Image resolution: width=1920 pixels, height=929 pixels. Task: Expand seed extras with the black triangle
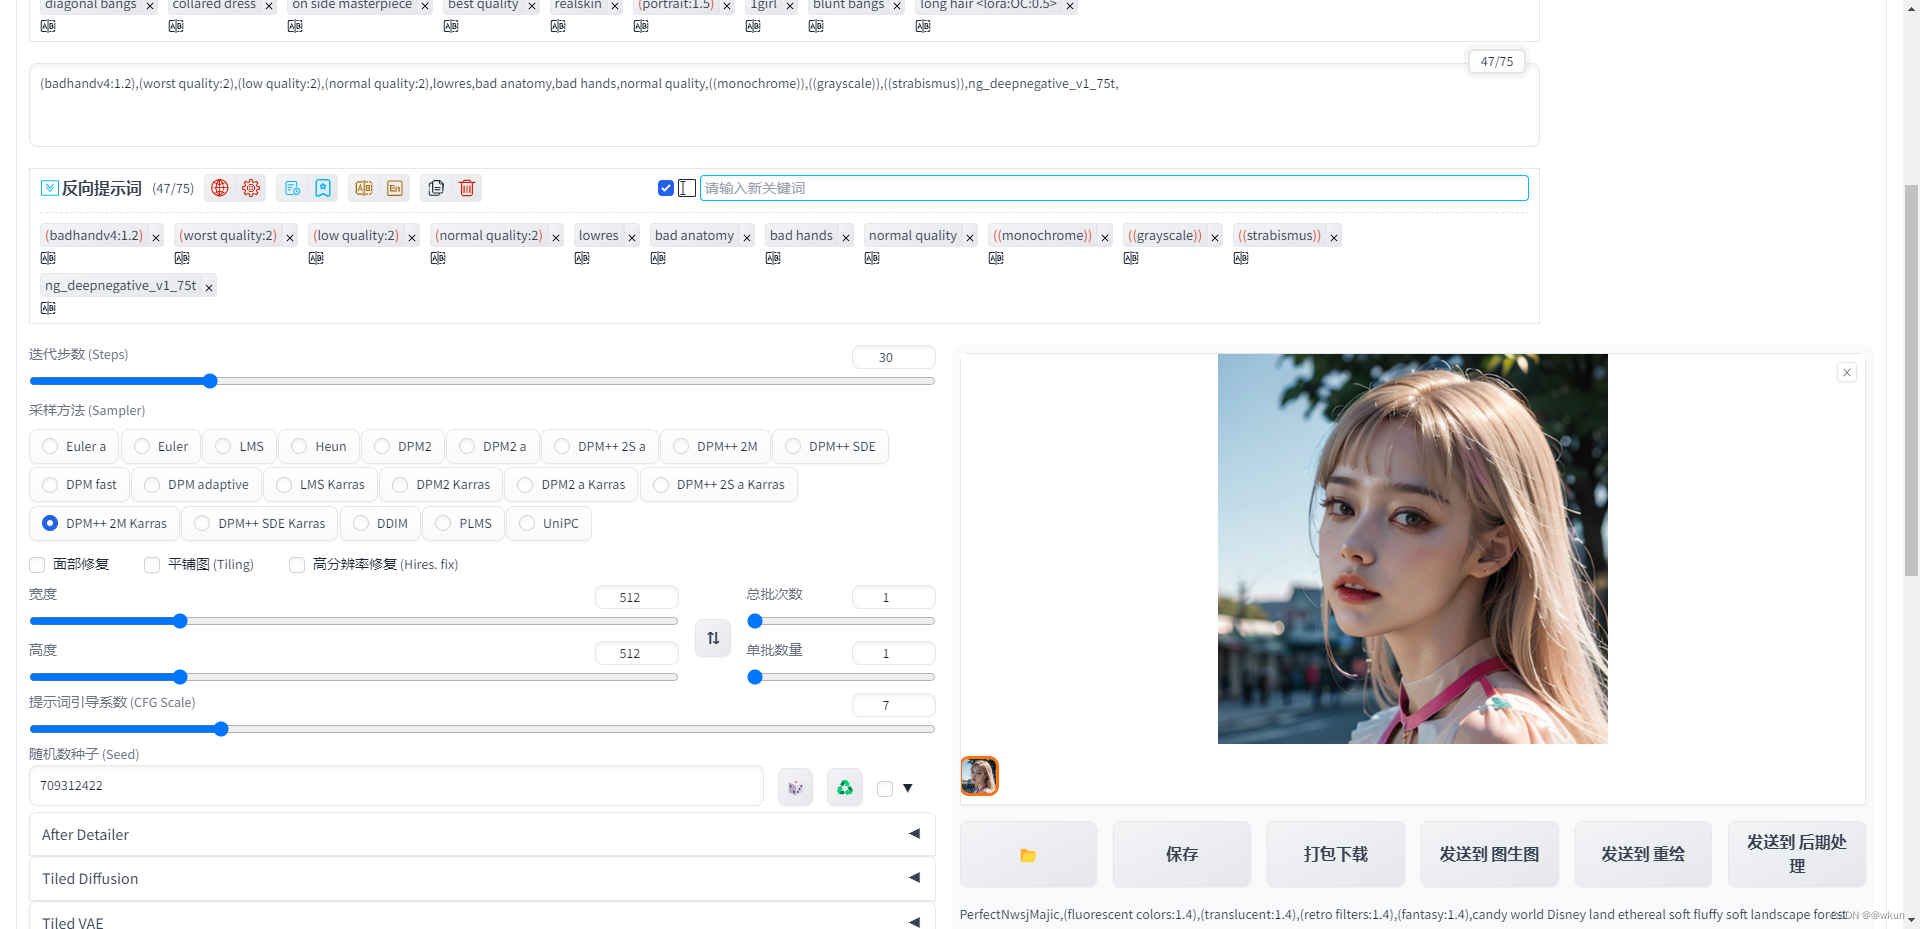tap(908, 788)
